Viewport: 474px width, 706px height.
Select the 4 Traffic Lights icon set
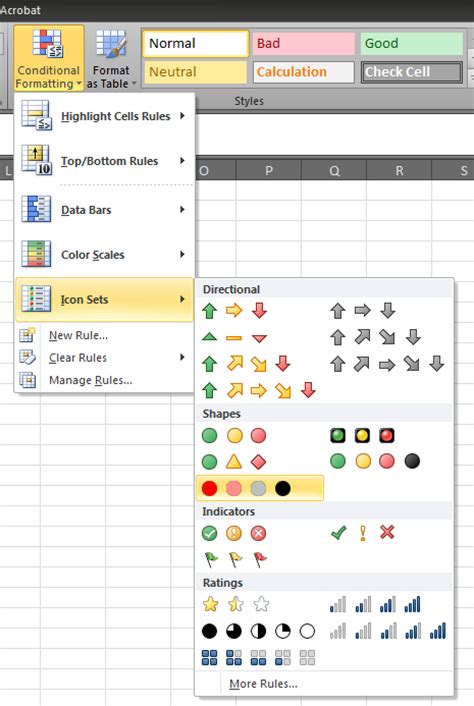click(x=375, y=462)
